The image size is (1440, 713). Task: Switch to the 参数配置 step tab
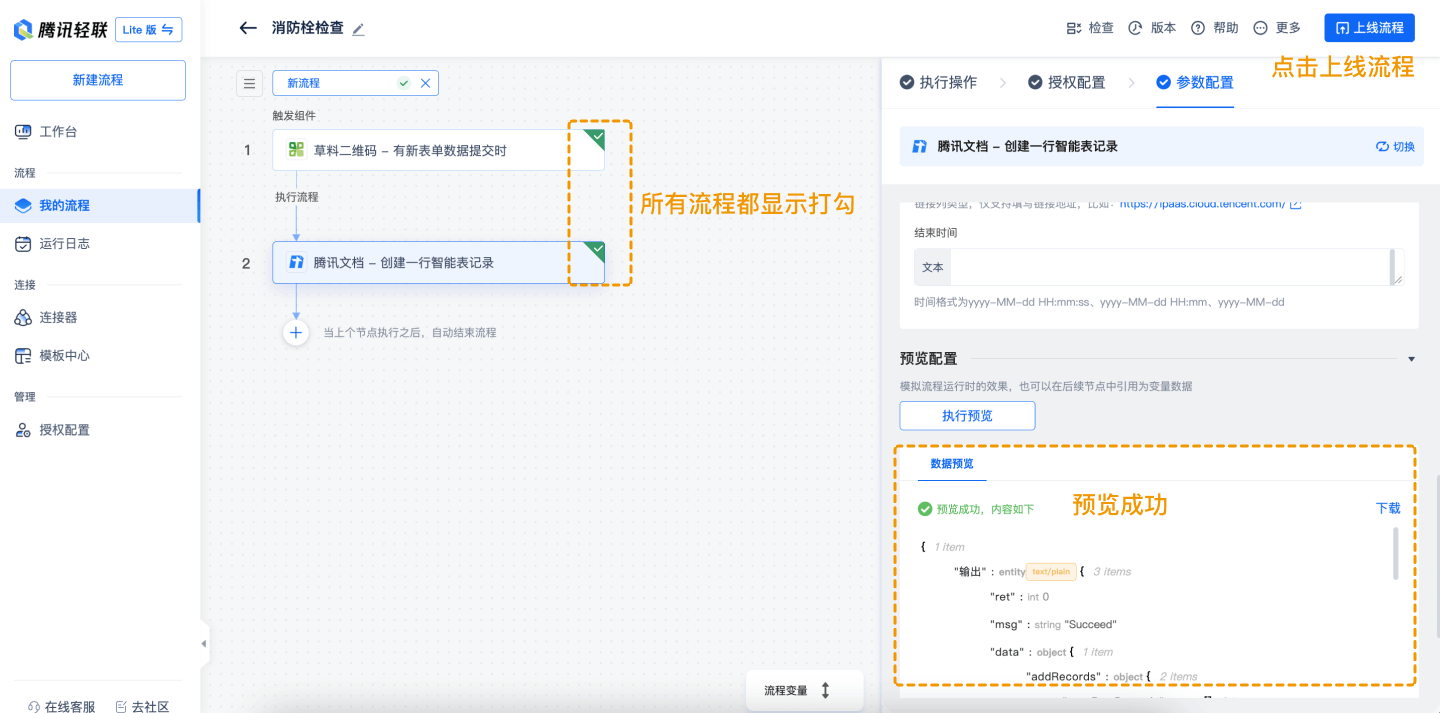[1195, 82]
